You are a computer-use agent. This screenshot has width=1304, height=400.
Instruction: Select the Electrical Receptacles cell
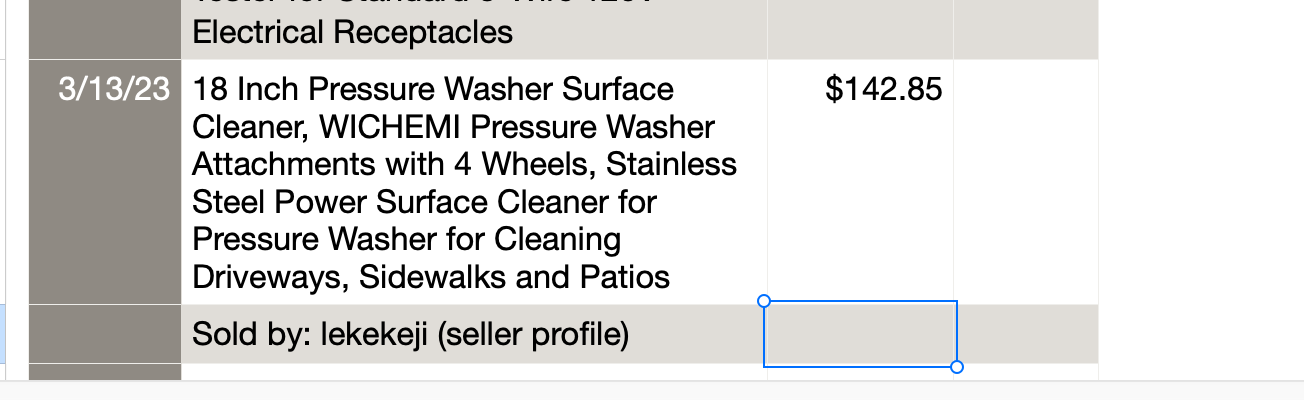[474, 29]
